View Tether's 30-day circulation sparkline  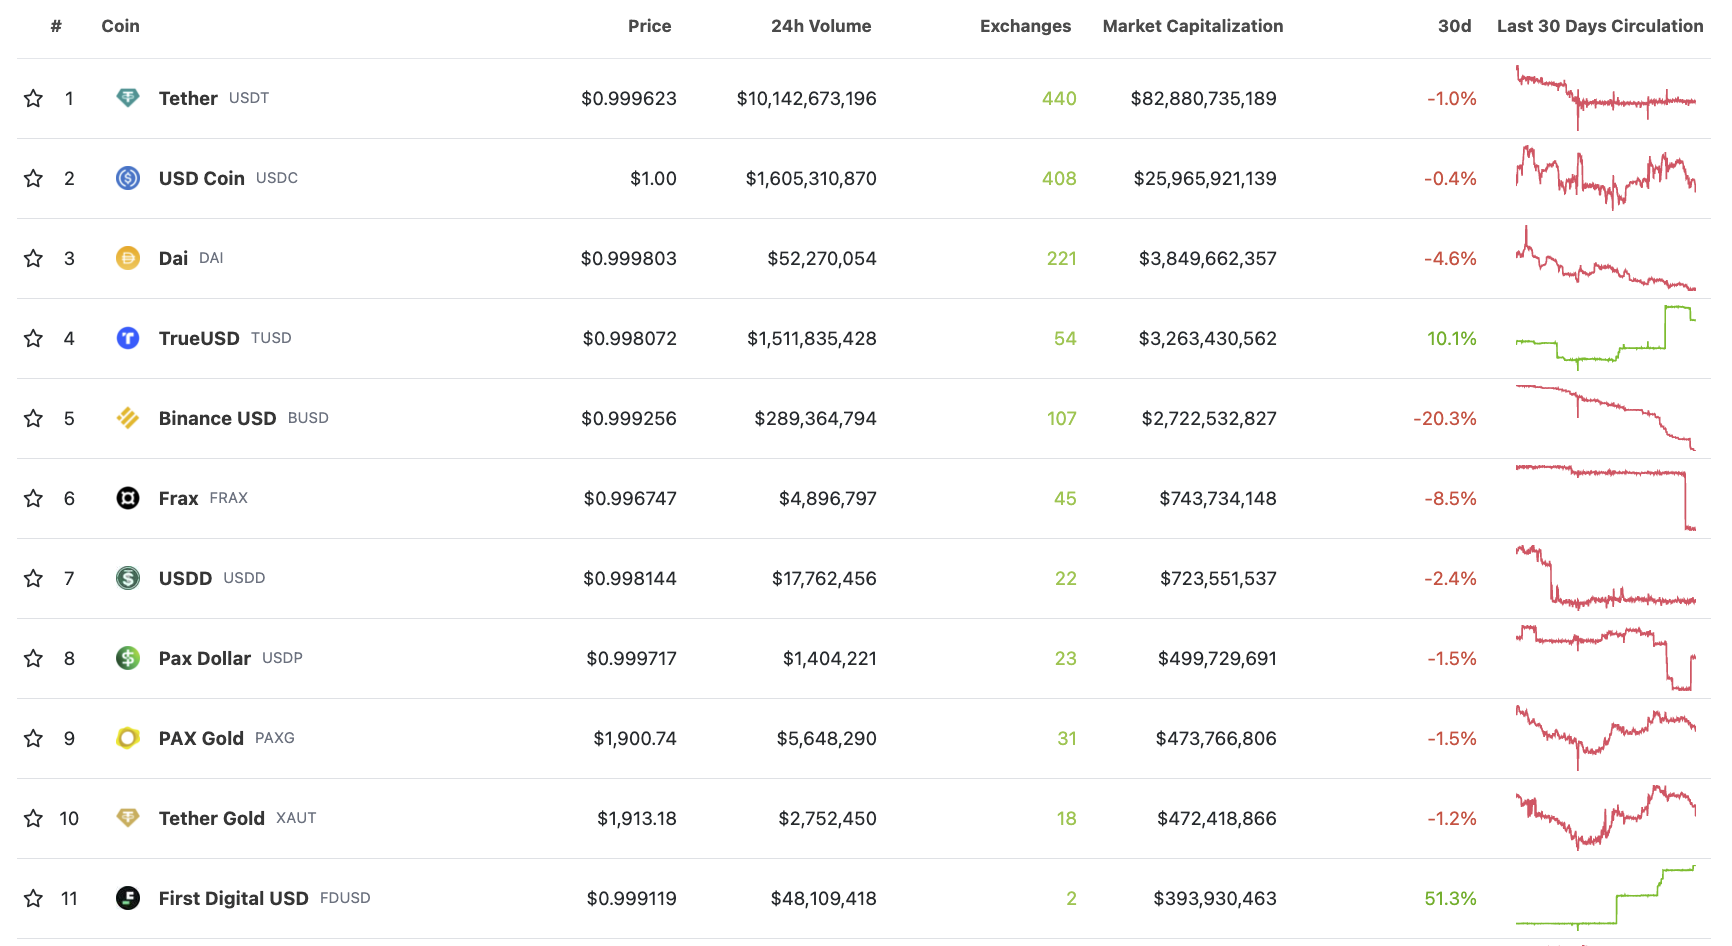(1606, 98)
